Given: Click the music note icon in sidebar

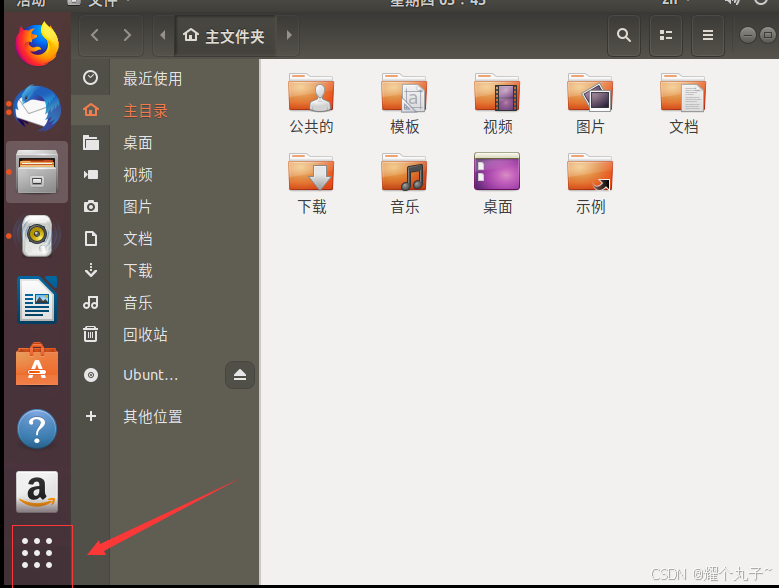Looking at the screenshot, I should [x=90, y=302].
